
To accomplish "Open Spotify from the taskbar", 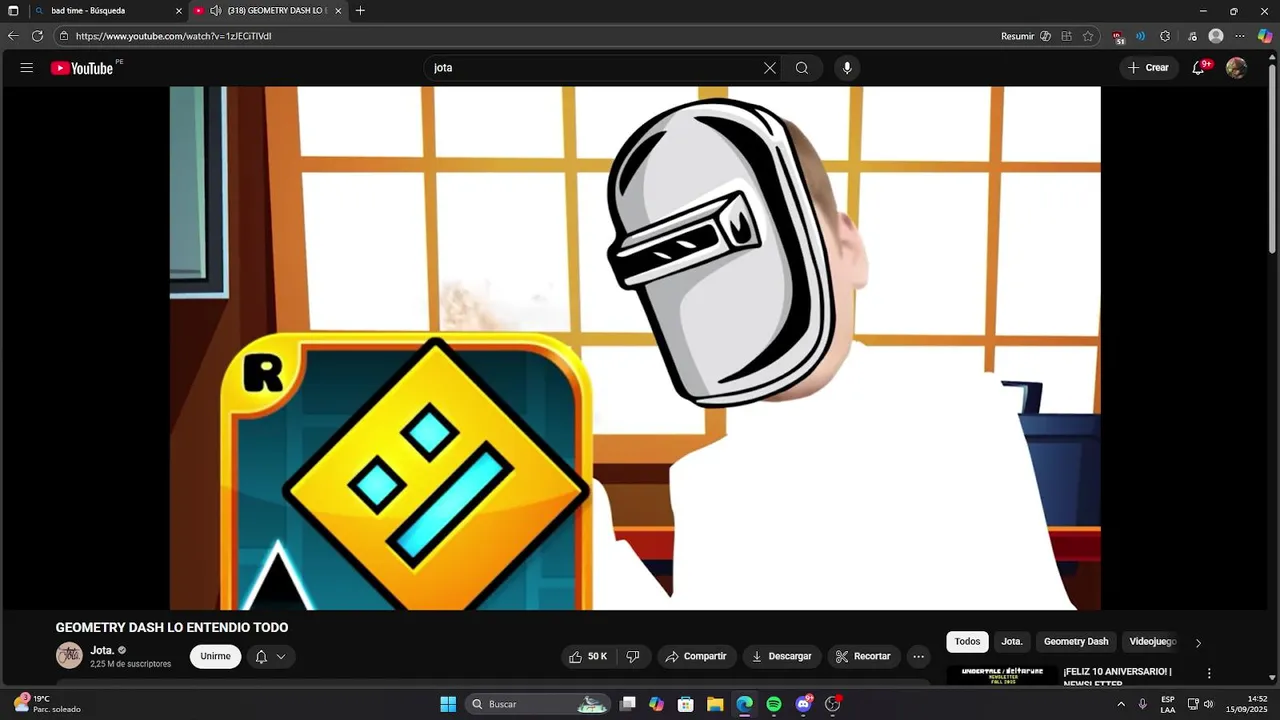I will (x=774, y=704).
